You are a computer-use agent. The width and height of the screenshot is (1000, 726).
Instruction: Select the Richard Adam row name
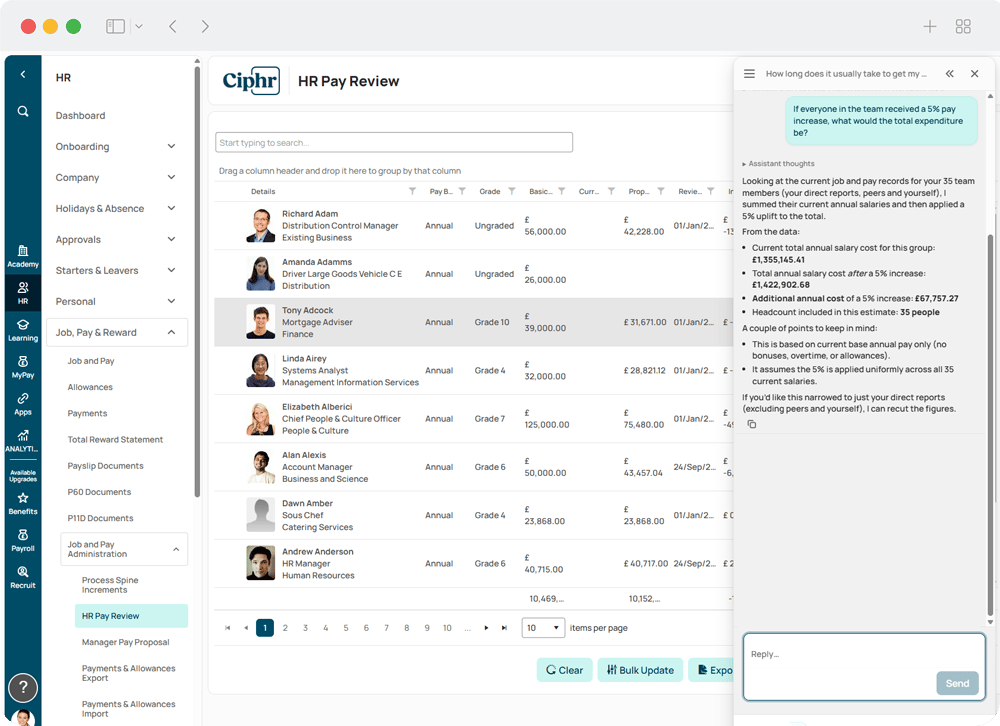310,214
